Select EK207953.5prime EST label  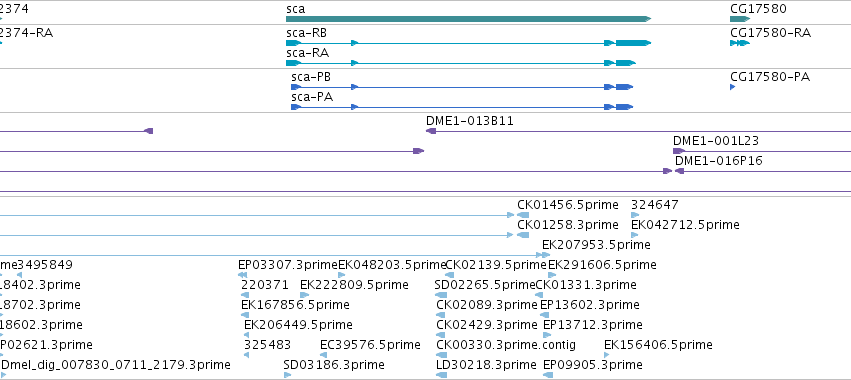click(x=596, y=245)
